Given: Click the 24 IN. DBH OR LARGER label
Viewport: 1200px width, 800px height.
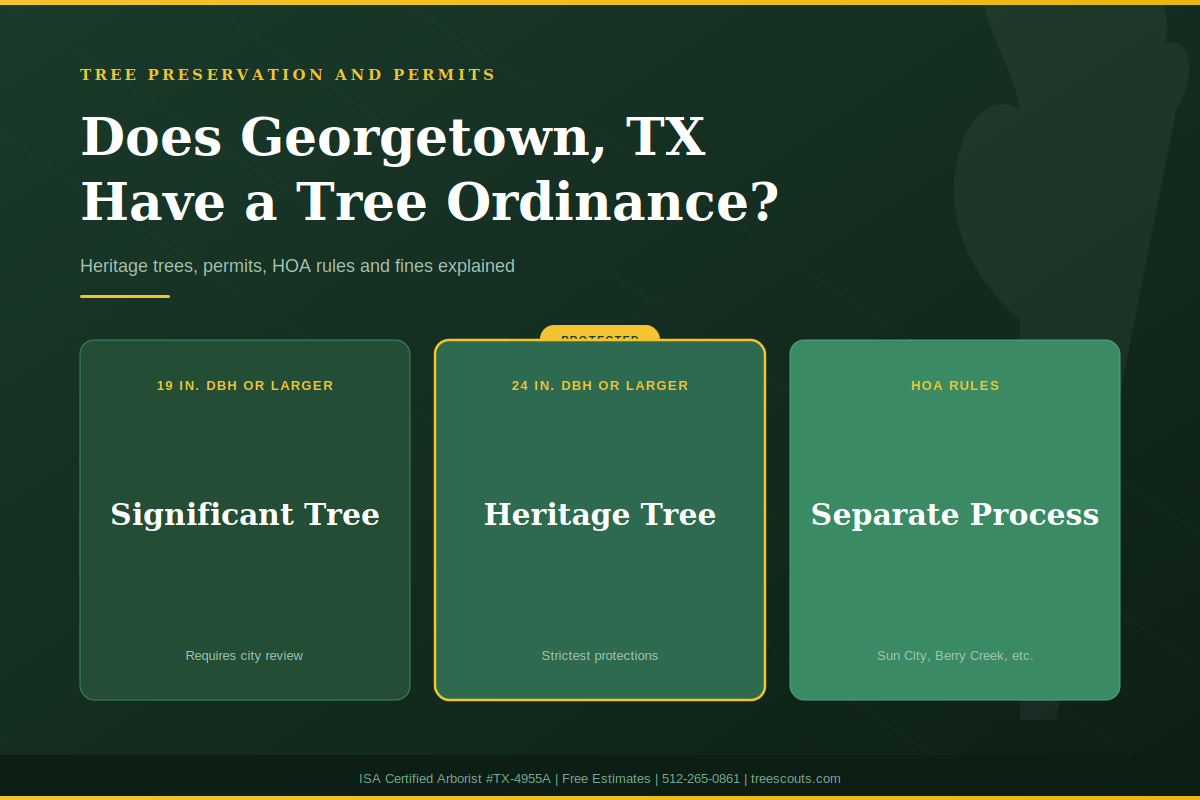Looking at the screenshot, I should (x=600, y=385).
